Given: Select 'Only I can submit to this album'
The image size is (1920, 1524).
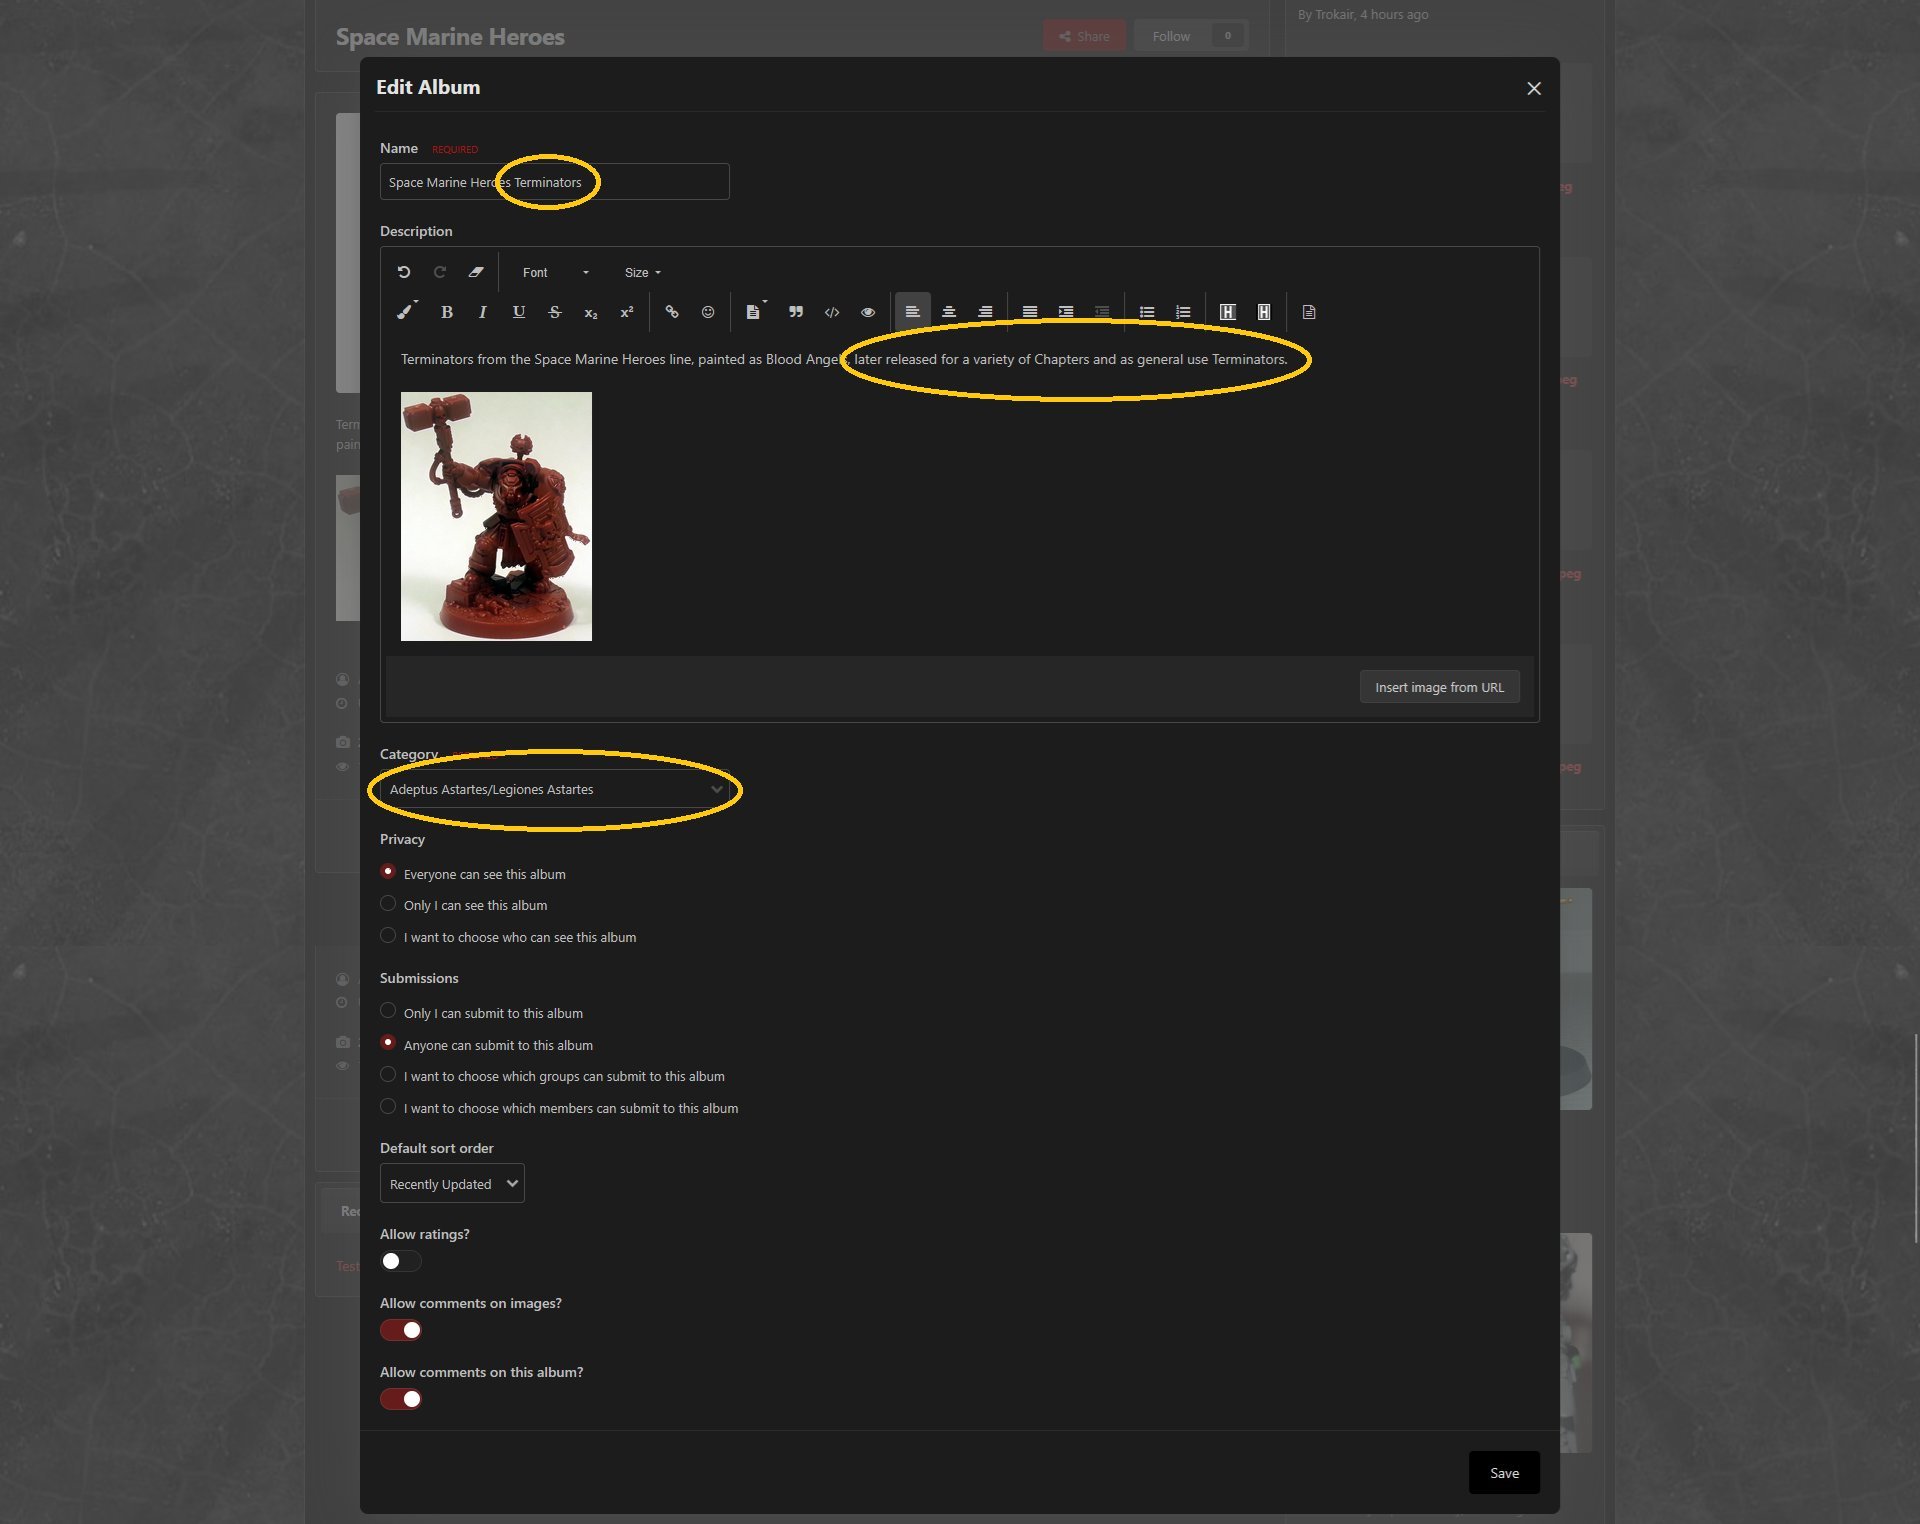Looking at the screenshot, I should (x=388, y=1011).
